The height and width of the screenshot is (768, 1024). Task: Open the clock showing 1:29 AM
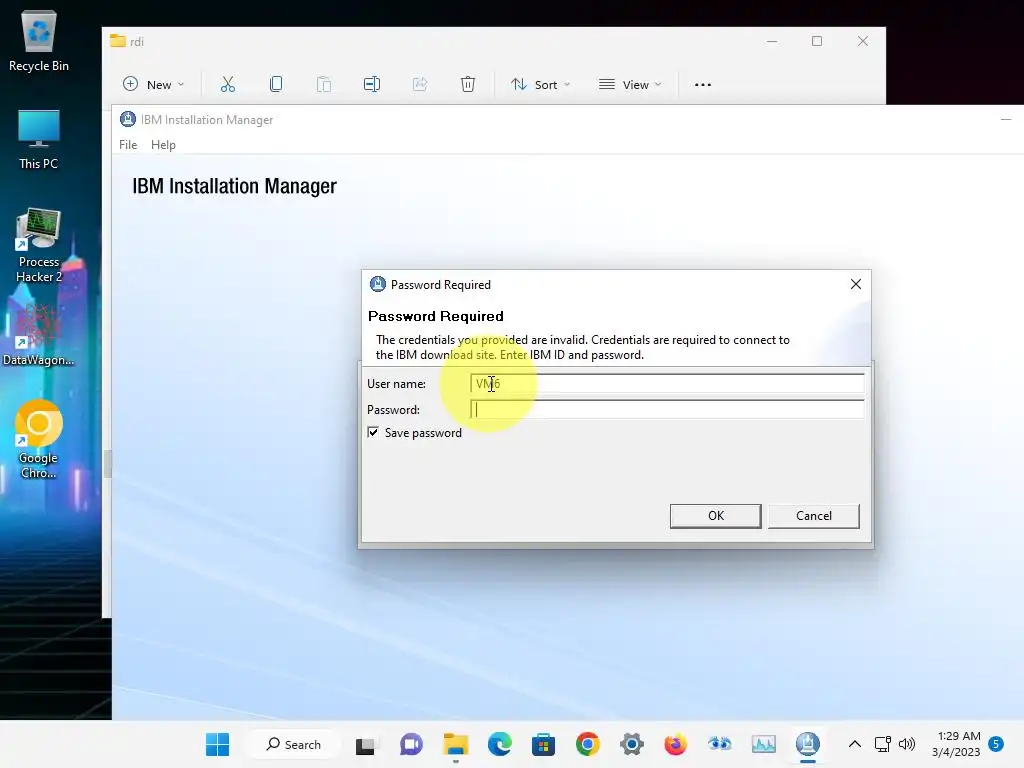click(956, 744)
